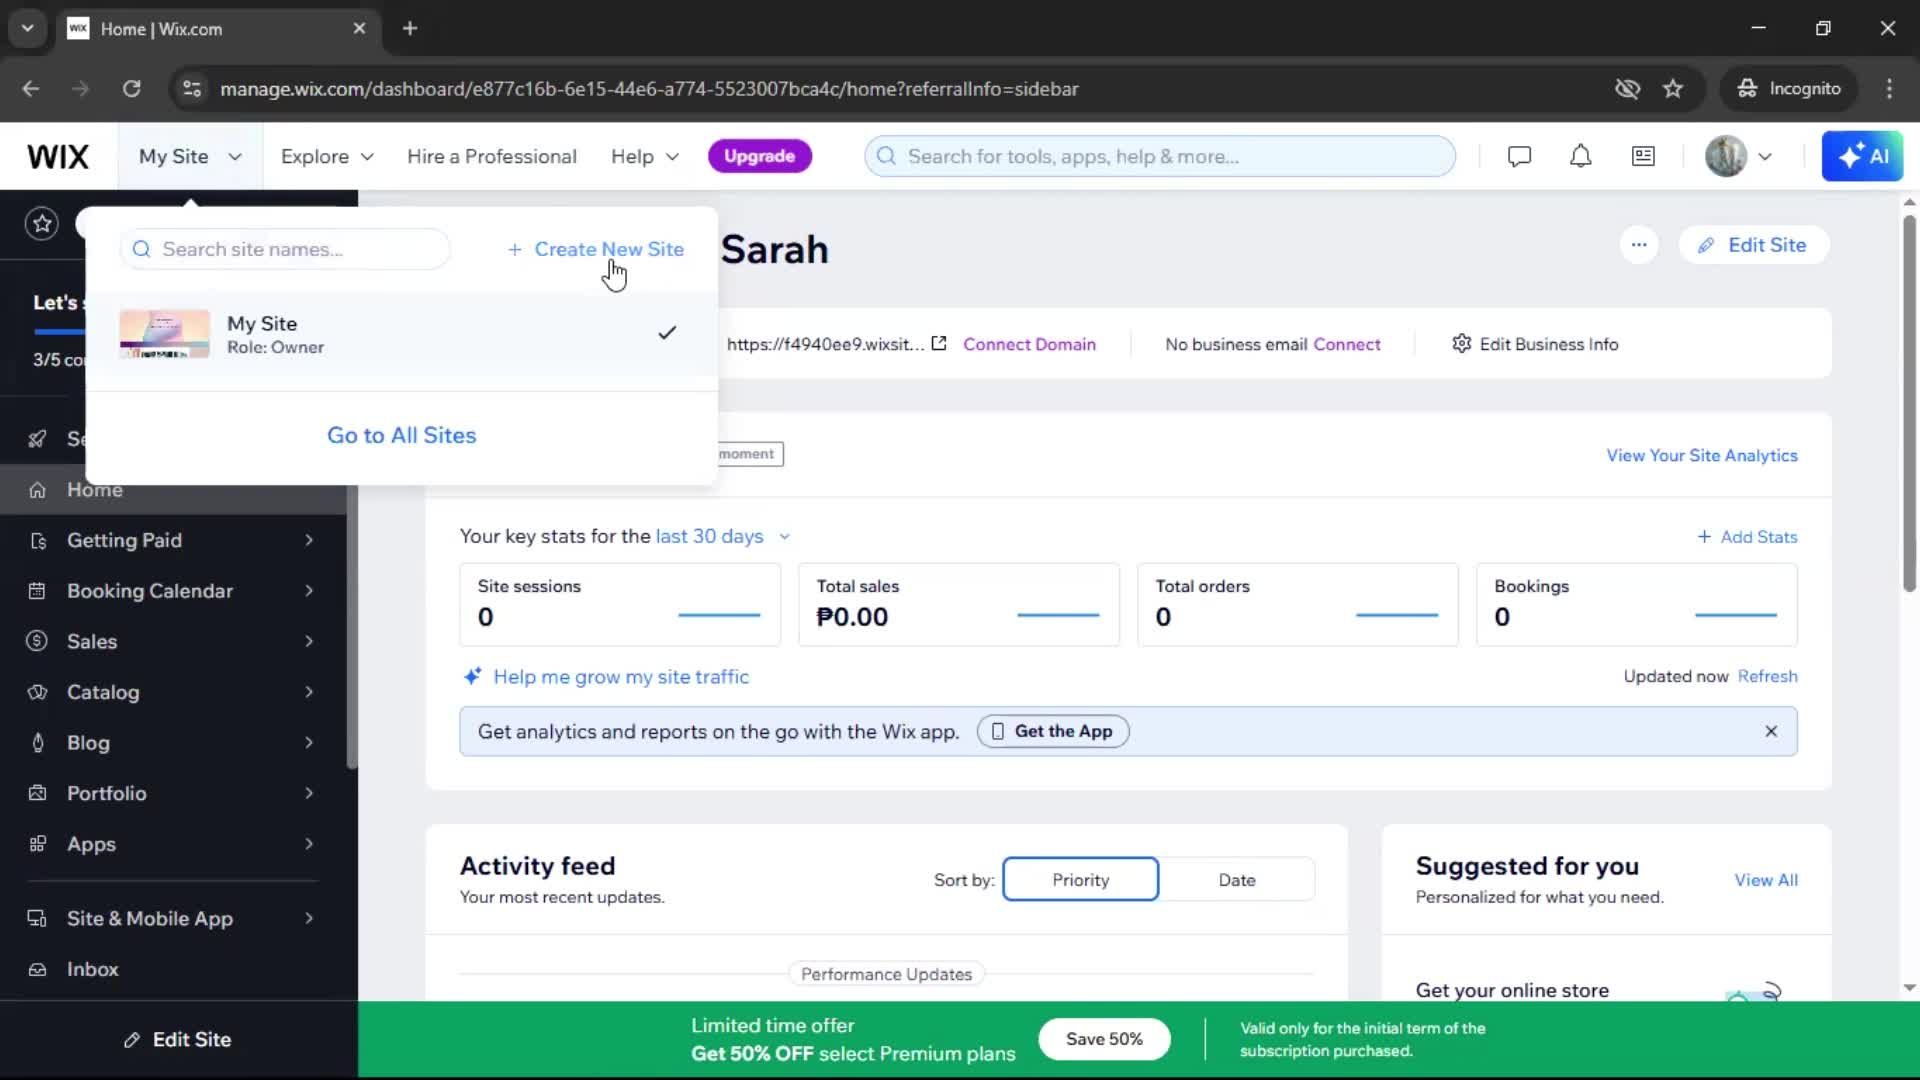Bookmark this page with the star icon
Viewport: 1920px width, 1080px height.
point(1673,89)
